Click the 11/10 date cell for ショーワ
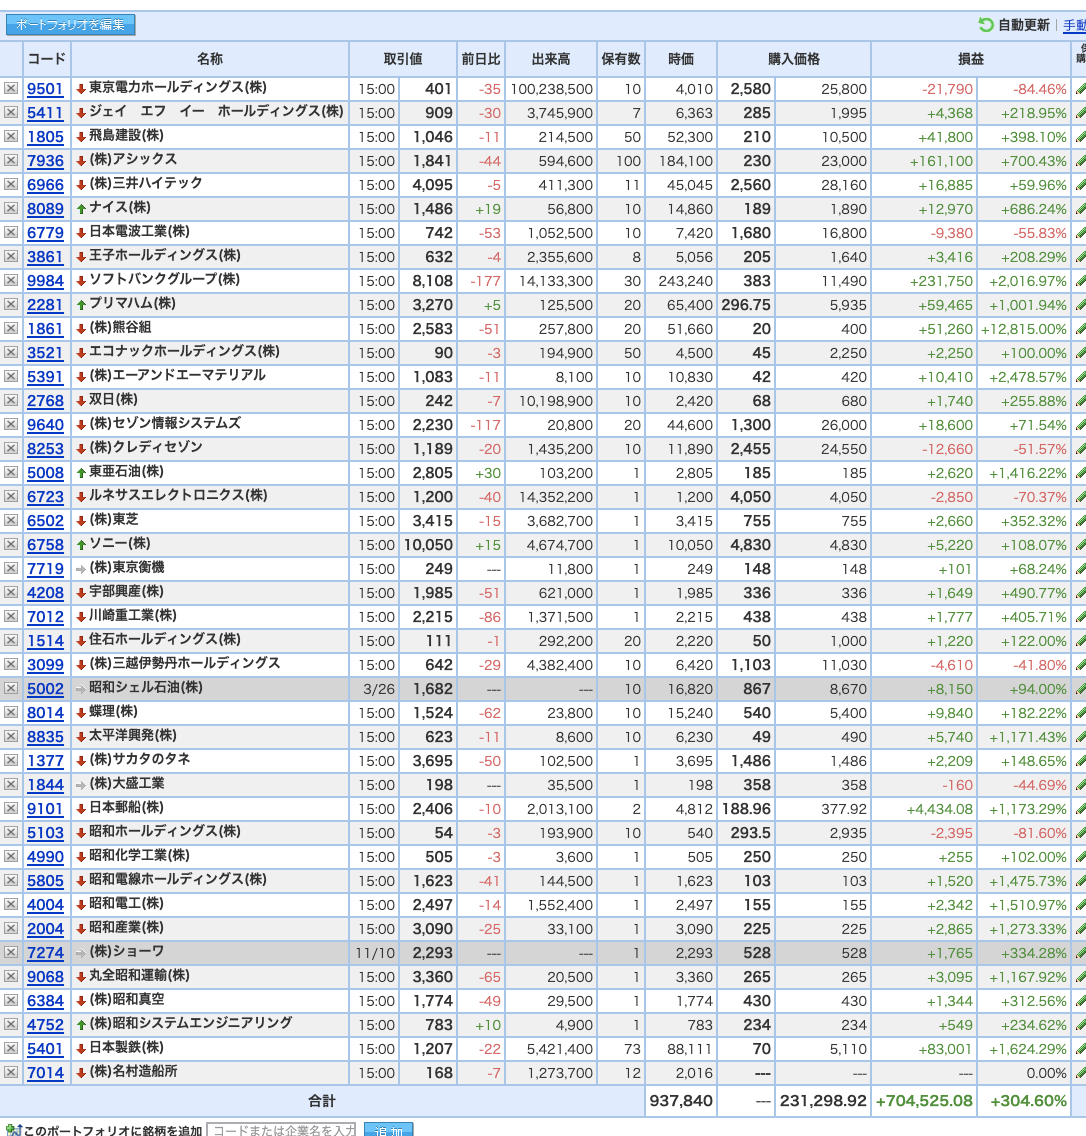 375,953
